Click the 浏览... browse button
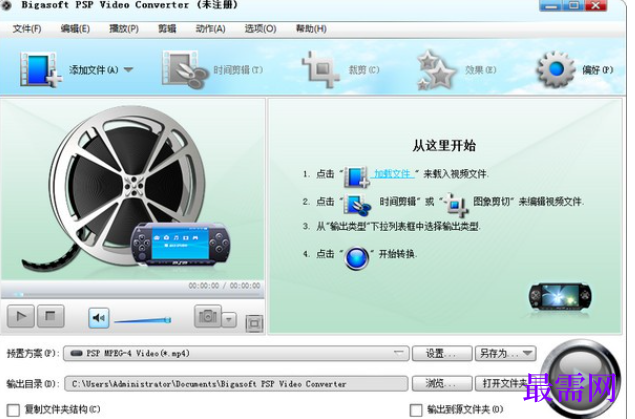Image resolution: width=635 pixels, height=419 pixels. [442, 383]
